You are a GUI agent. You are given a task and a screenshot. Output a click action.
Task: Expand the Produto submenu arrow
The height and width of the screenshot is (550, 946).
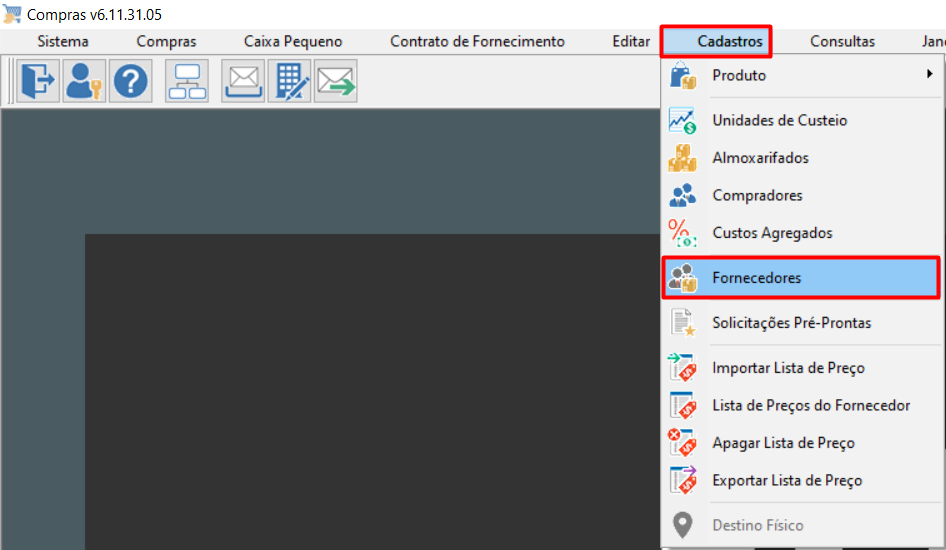pos(930,74)
